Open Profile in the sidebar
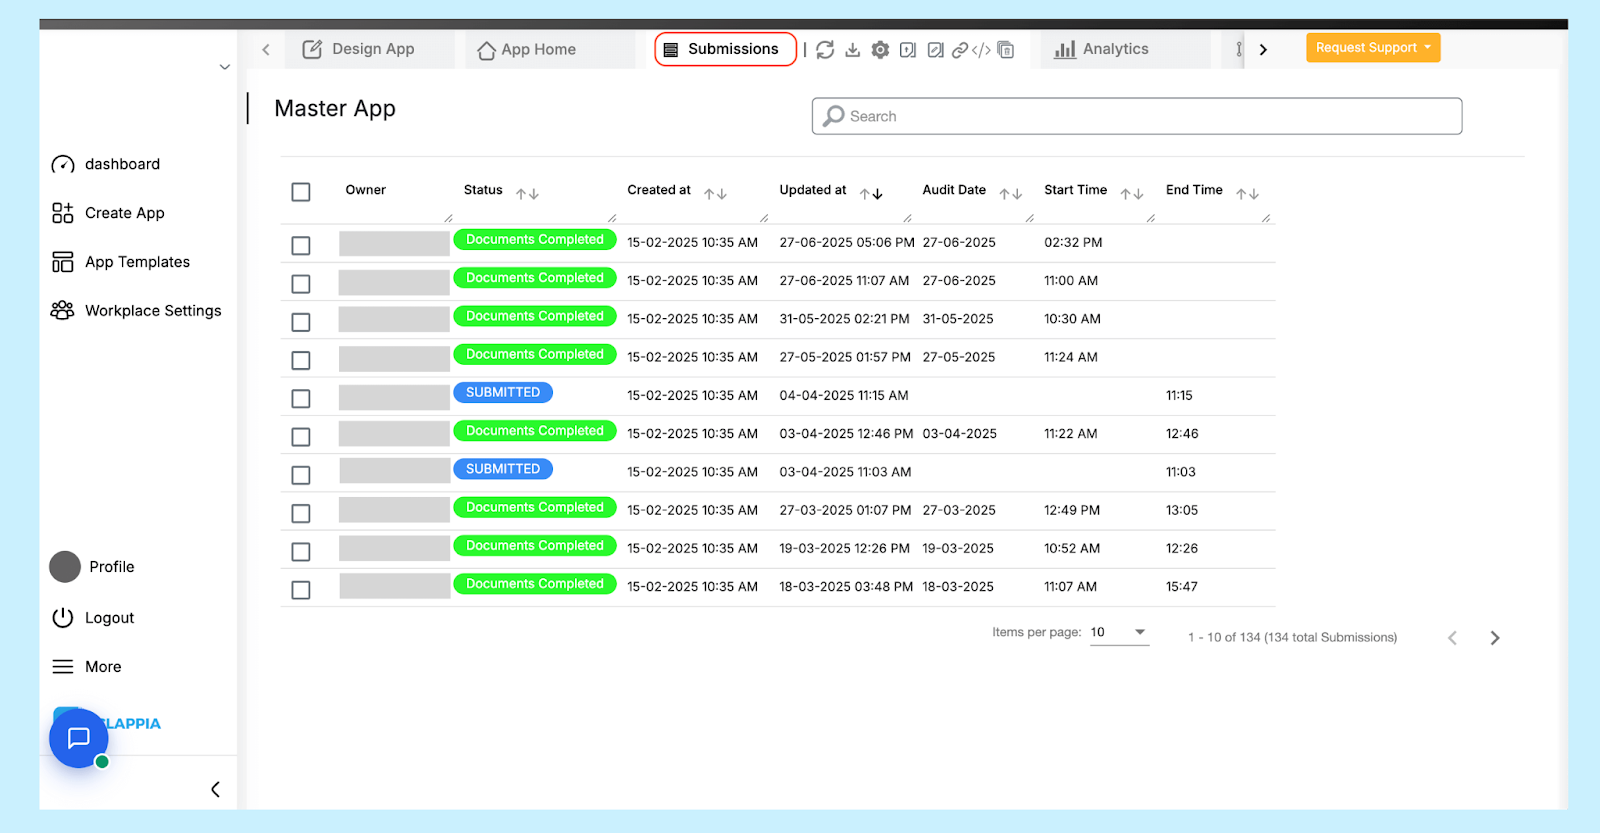This screenshot has height=833, width=1600. 92,567
